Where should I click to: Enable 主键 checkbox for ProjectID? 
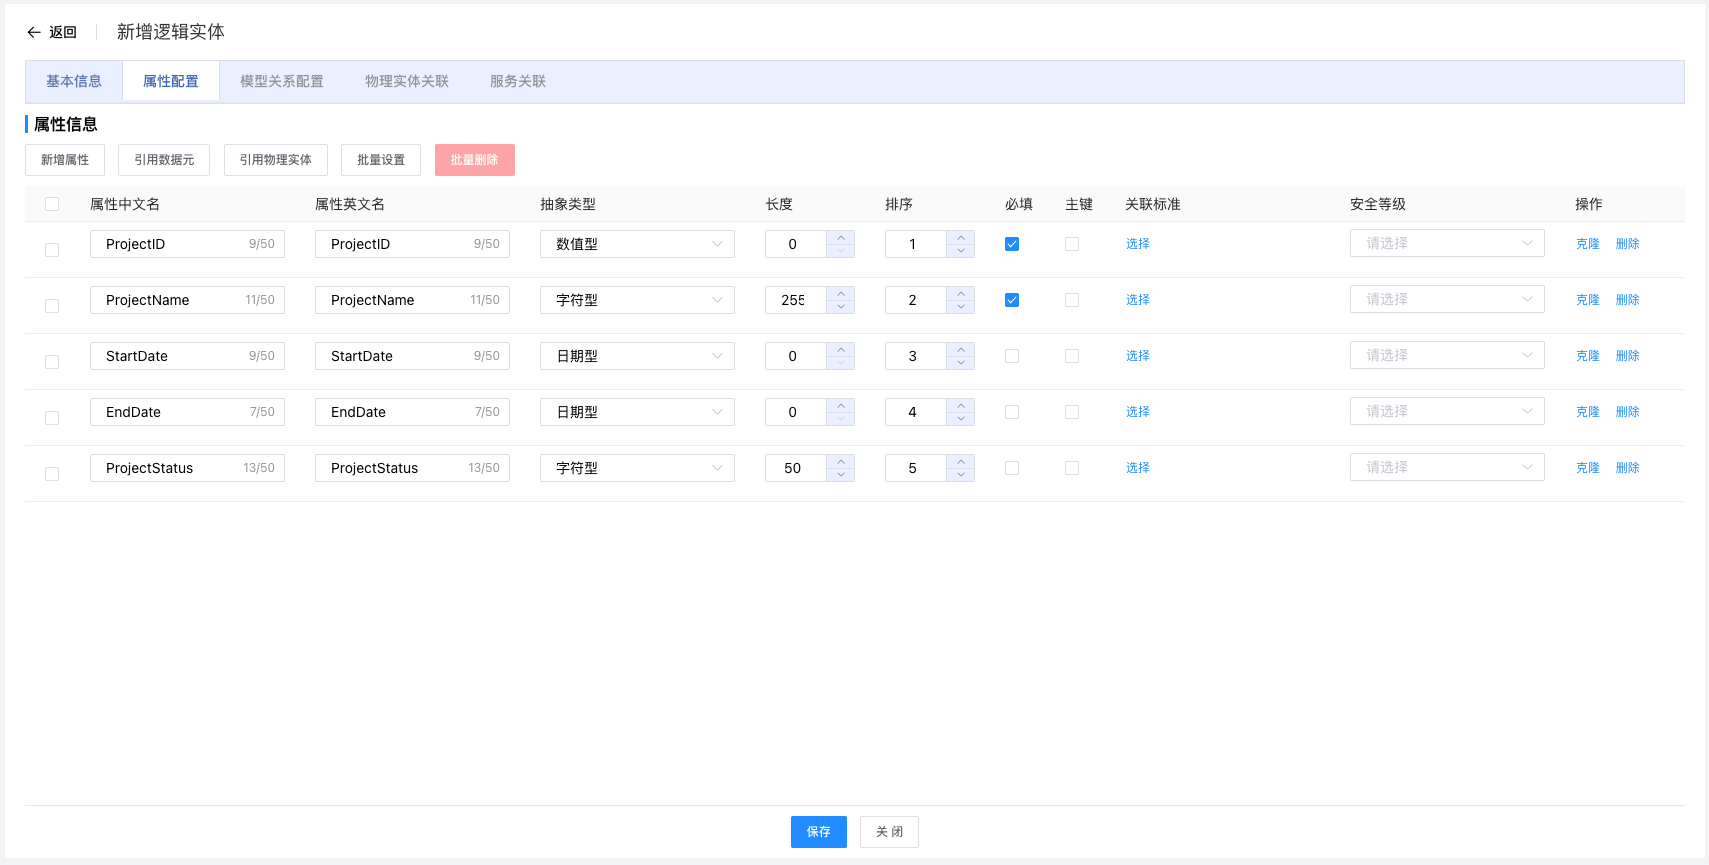[x=1072, y=244]
